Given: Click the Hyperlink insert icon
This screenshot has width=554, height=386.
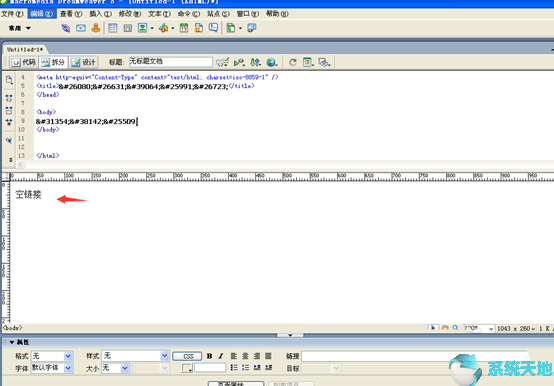Looking at the screenshot, I should (66, 28).
